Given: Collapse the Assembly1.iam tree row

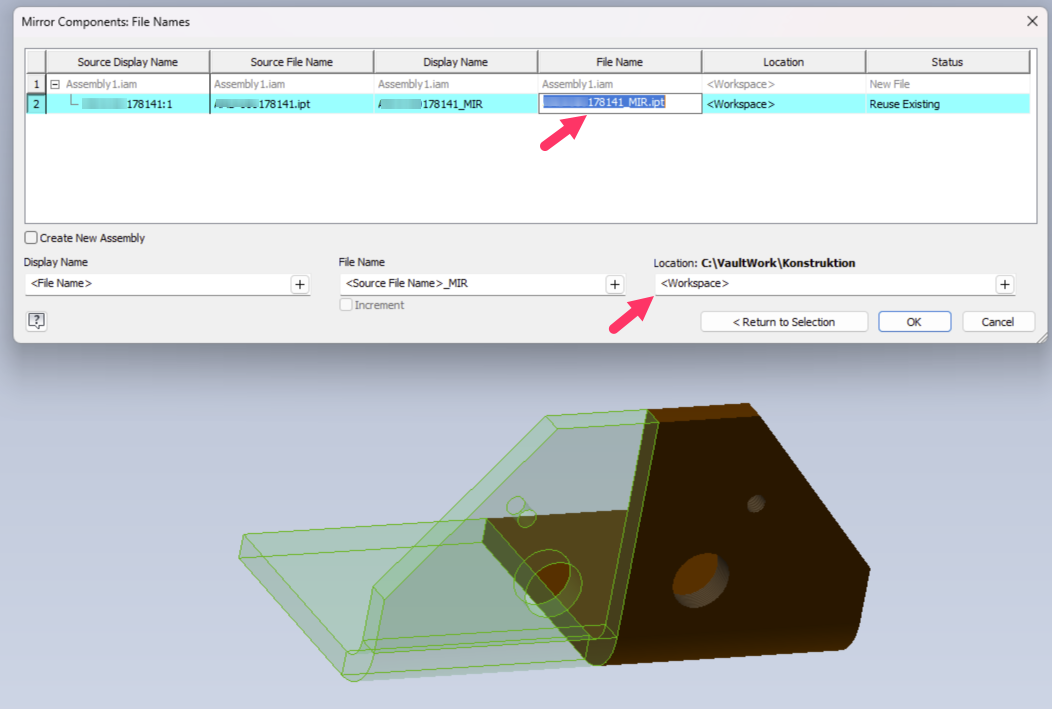Looking at the screenshot, I should (55, 85).
